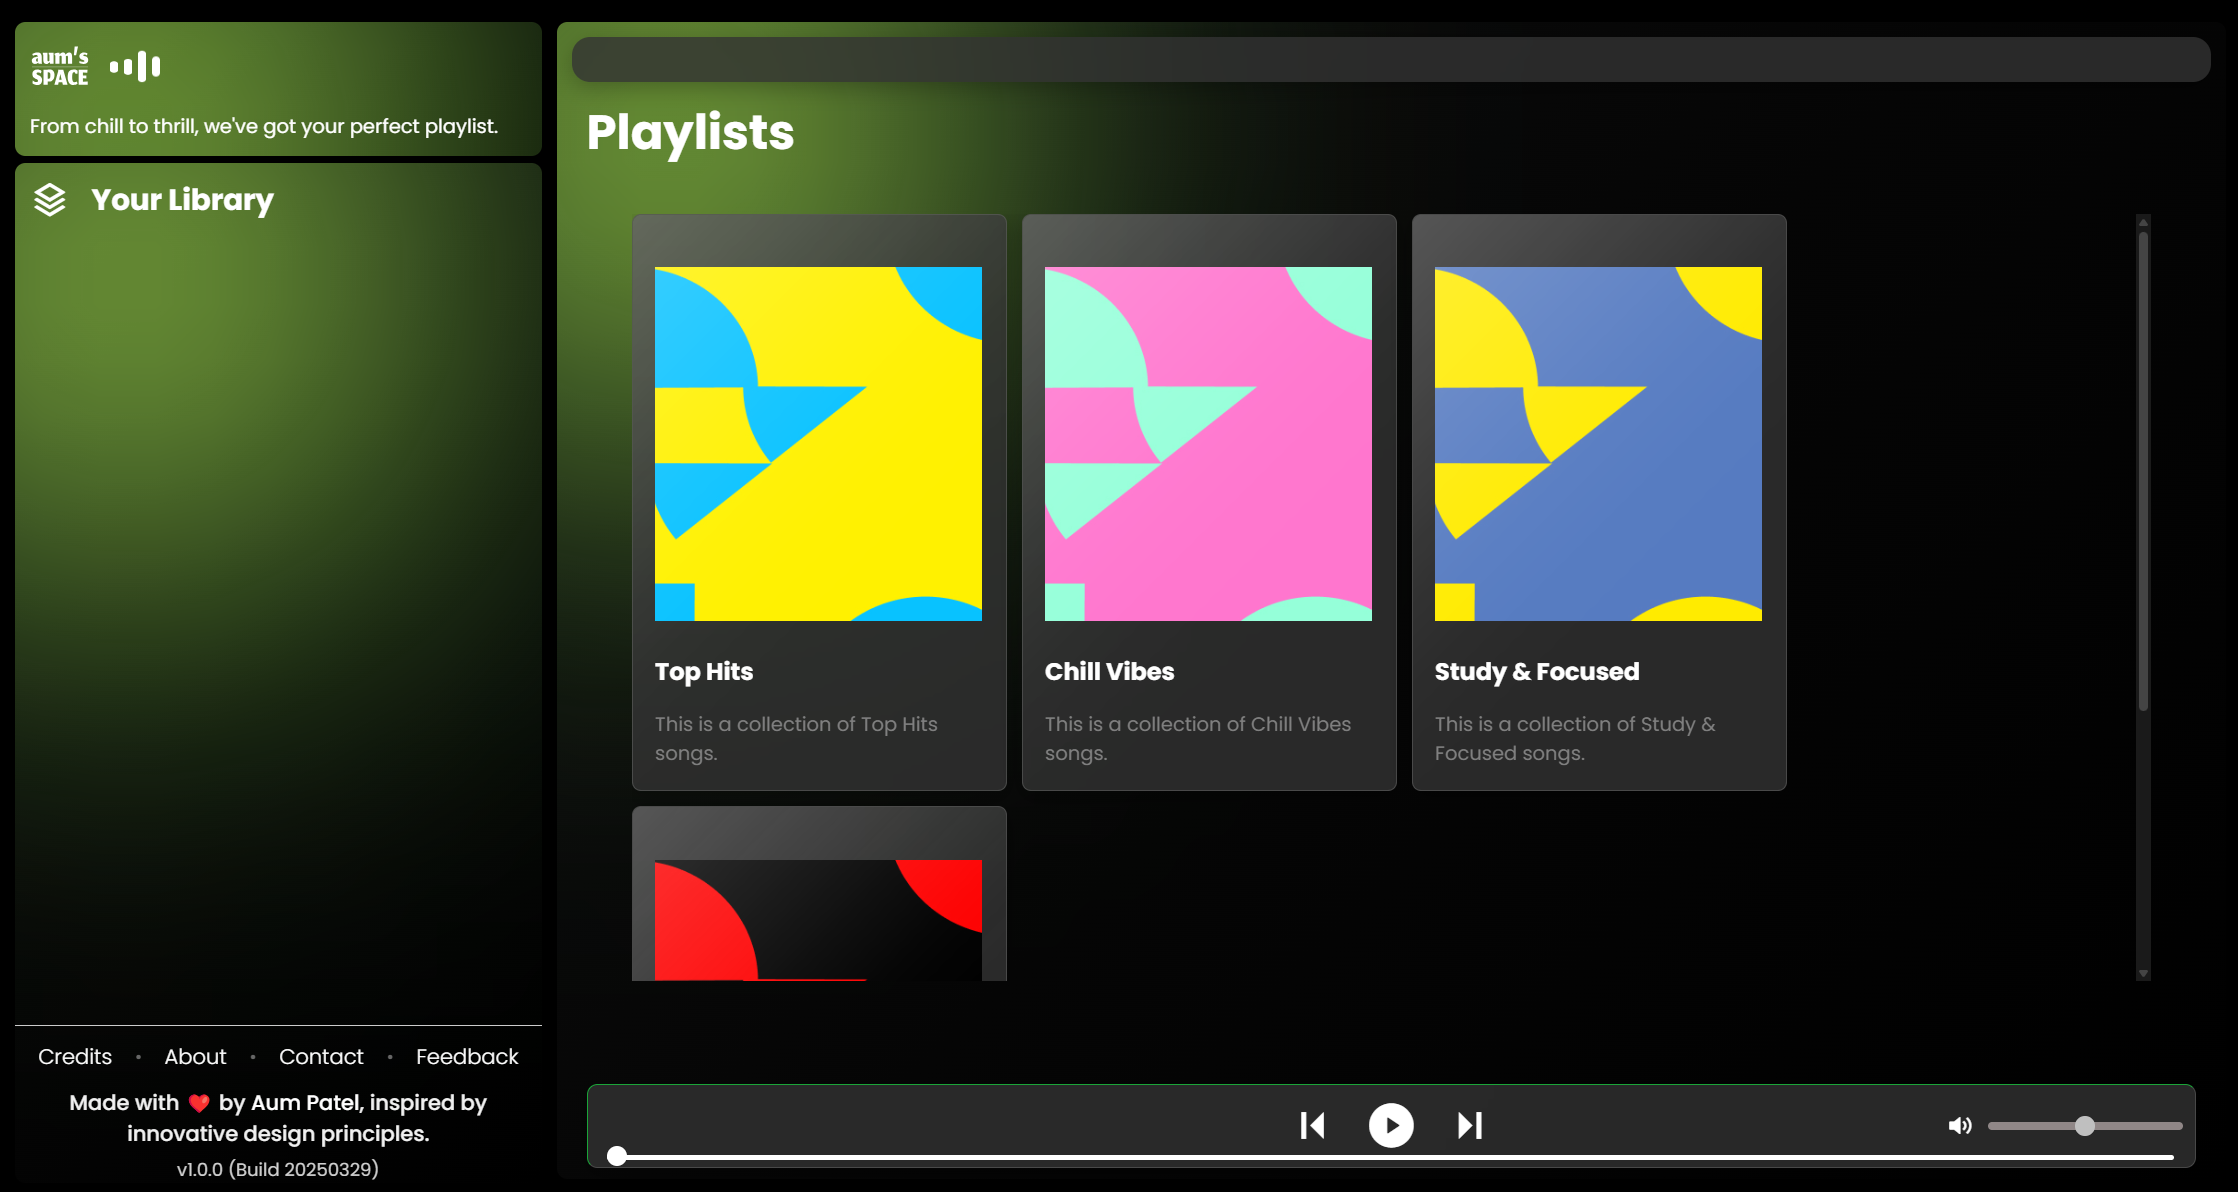Open the Feedback link
This screenshot has height=1192, width=2238.
(467, 1056)
